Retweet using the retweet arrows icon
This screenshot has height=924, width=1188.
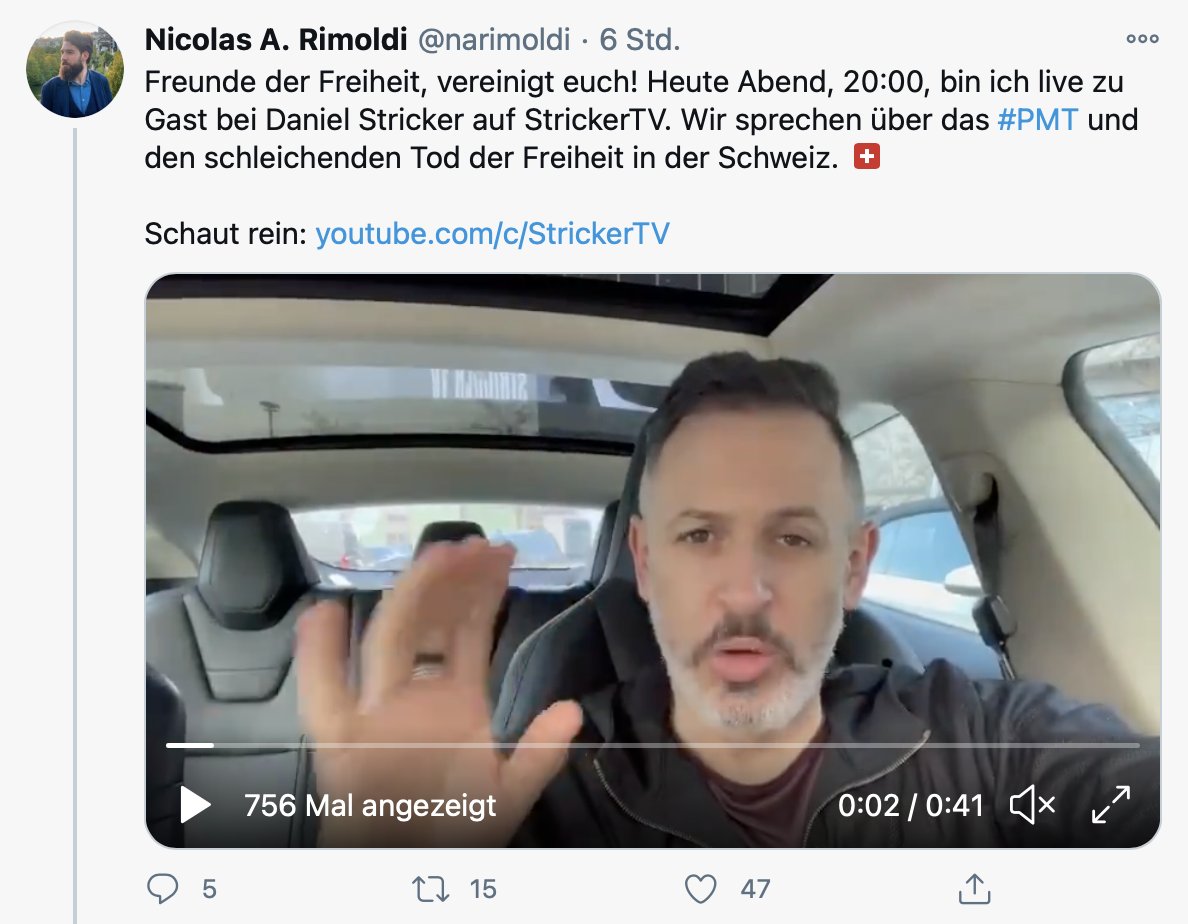(430, 888)
